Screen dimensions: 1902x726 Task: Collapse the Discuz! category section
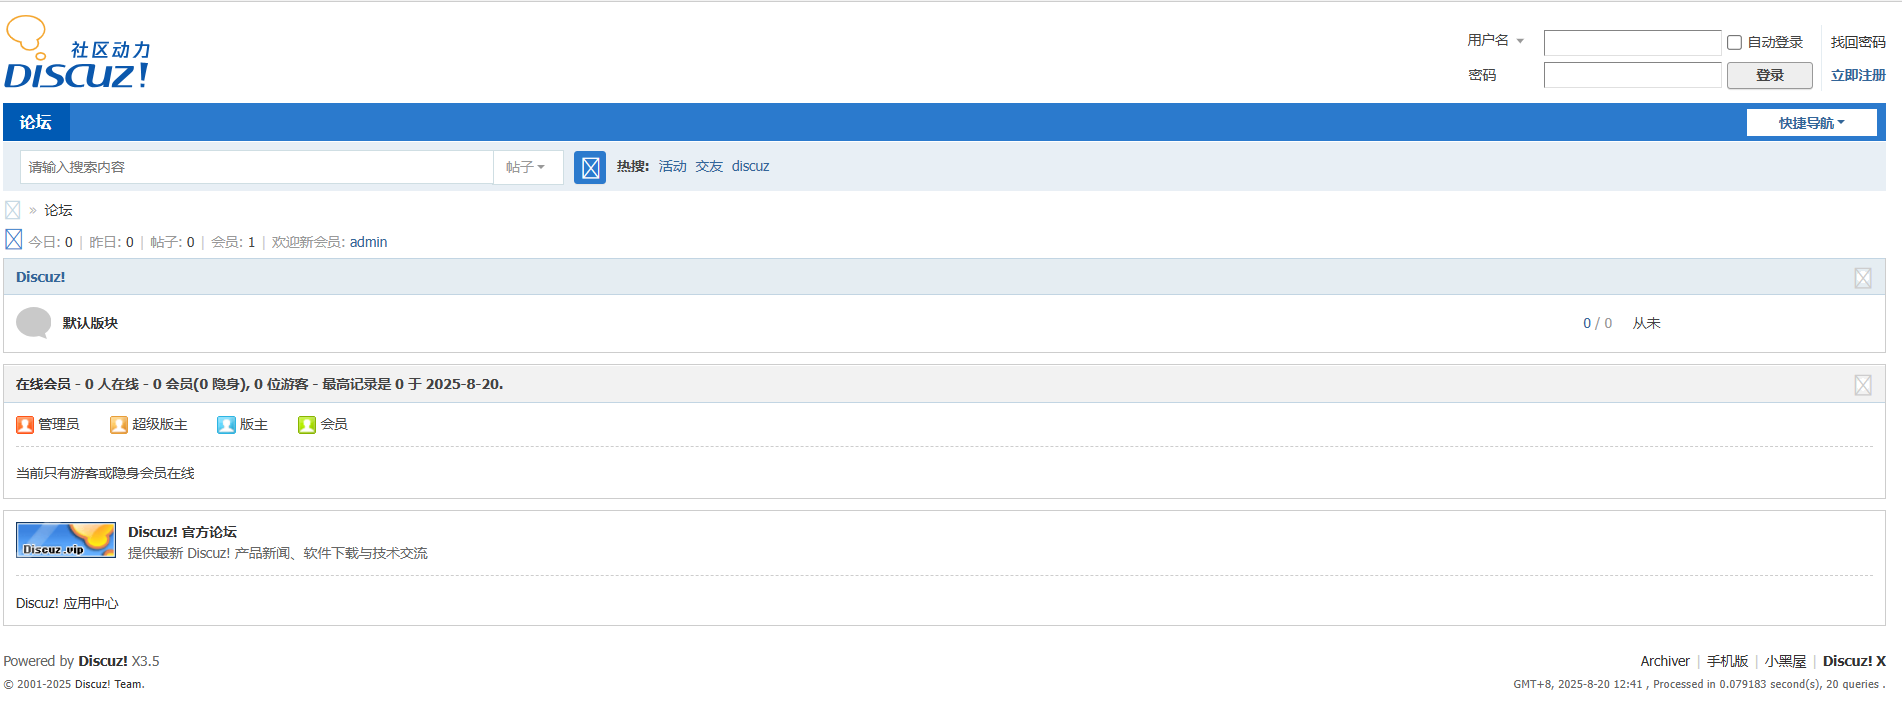pos(1863,278)
